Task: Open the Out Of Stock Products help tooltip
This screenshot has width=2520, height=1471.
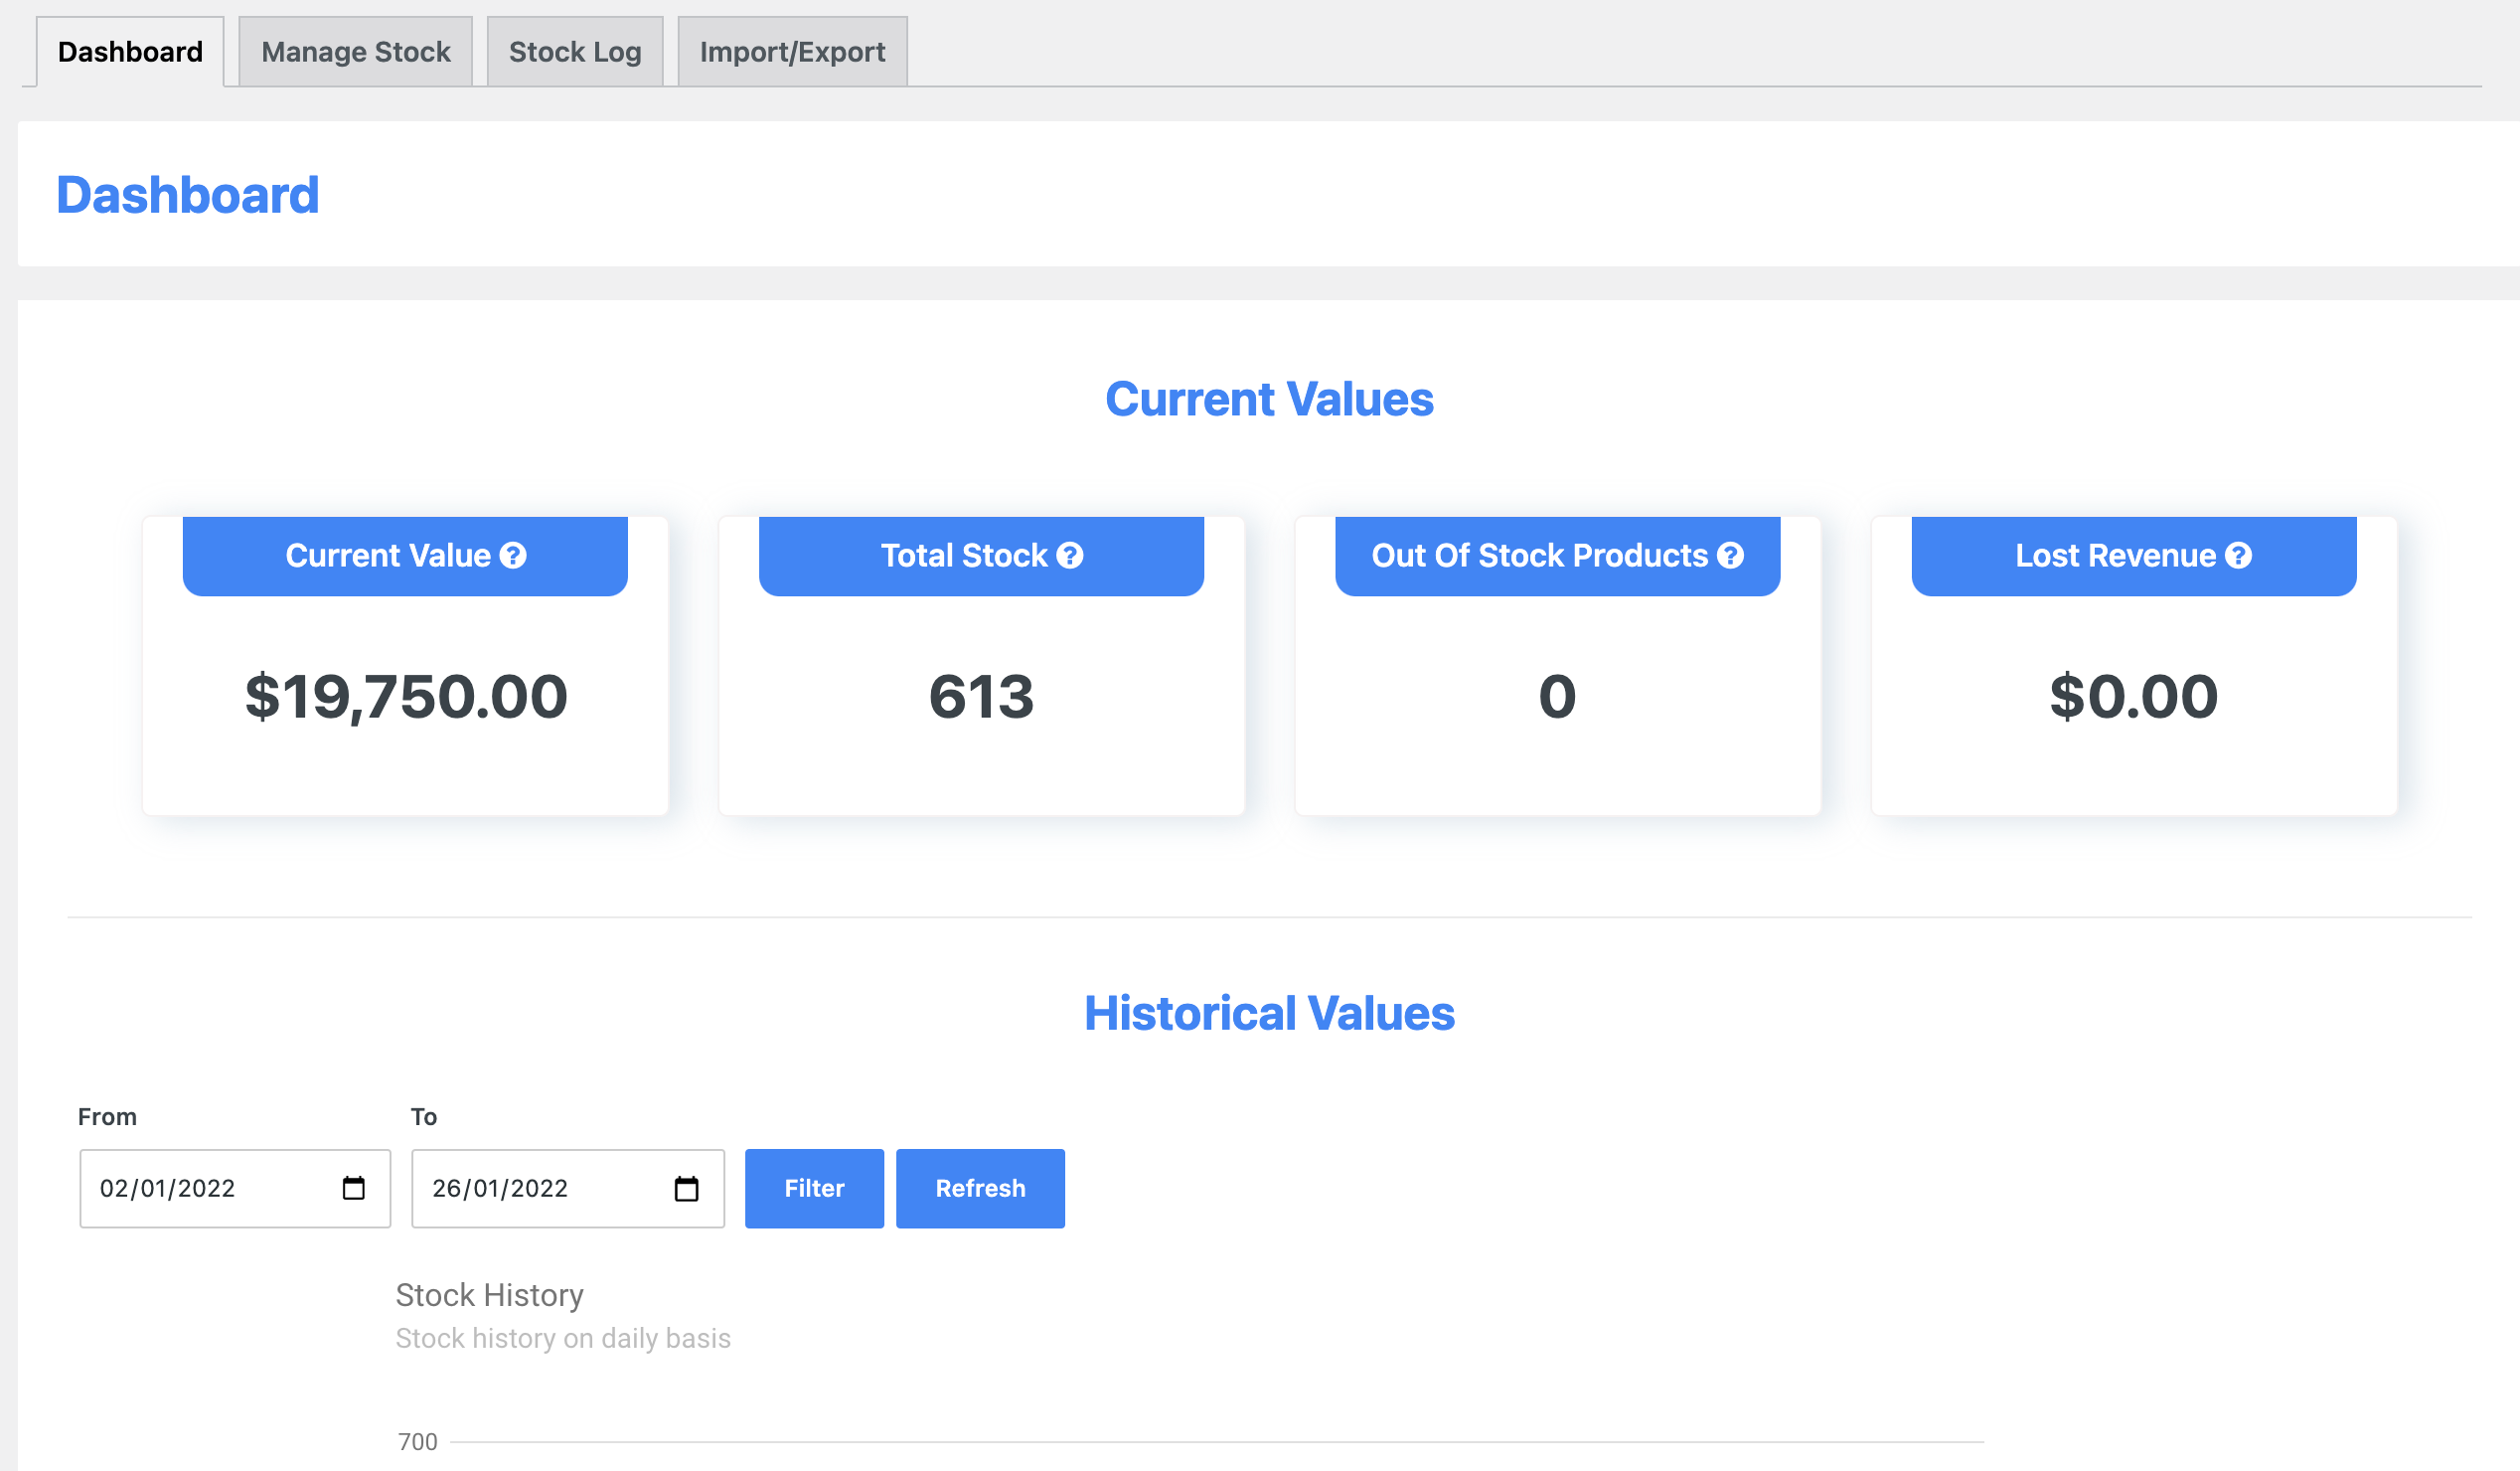Action: (1730, 556)
